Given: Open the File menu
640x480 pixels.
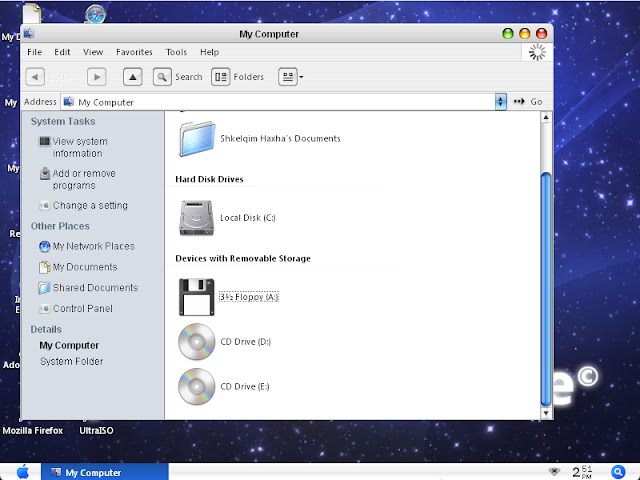Looking at the screenshot, I should [34, 52].
